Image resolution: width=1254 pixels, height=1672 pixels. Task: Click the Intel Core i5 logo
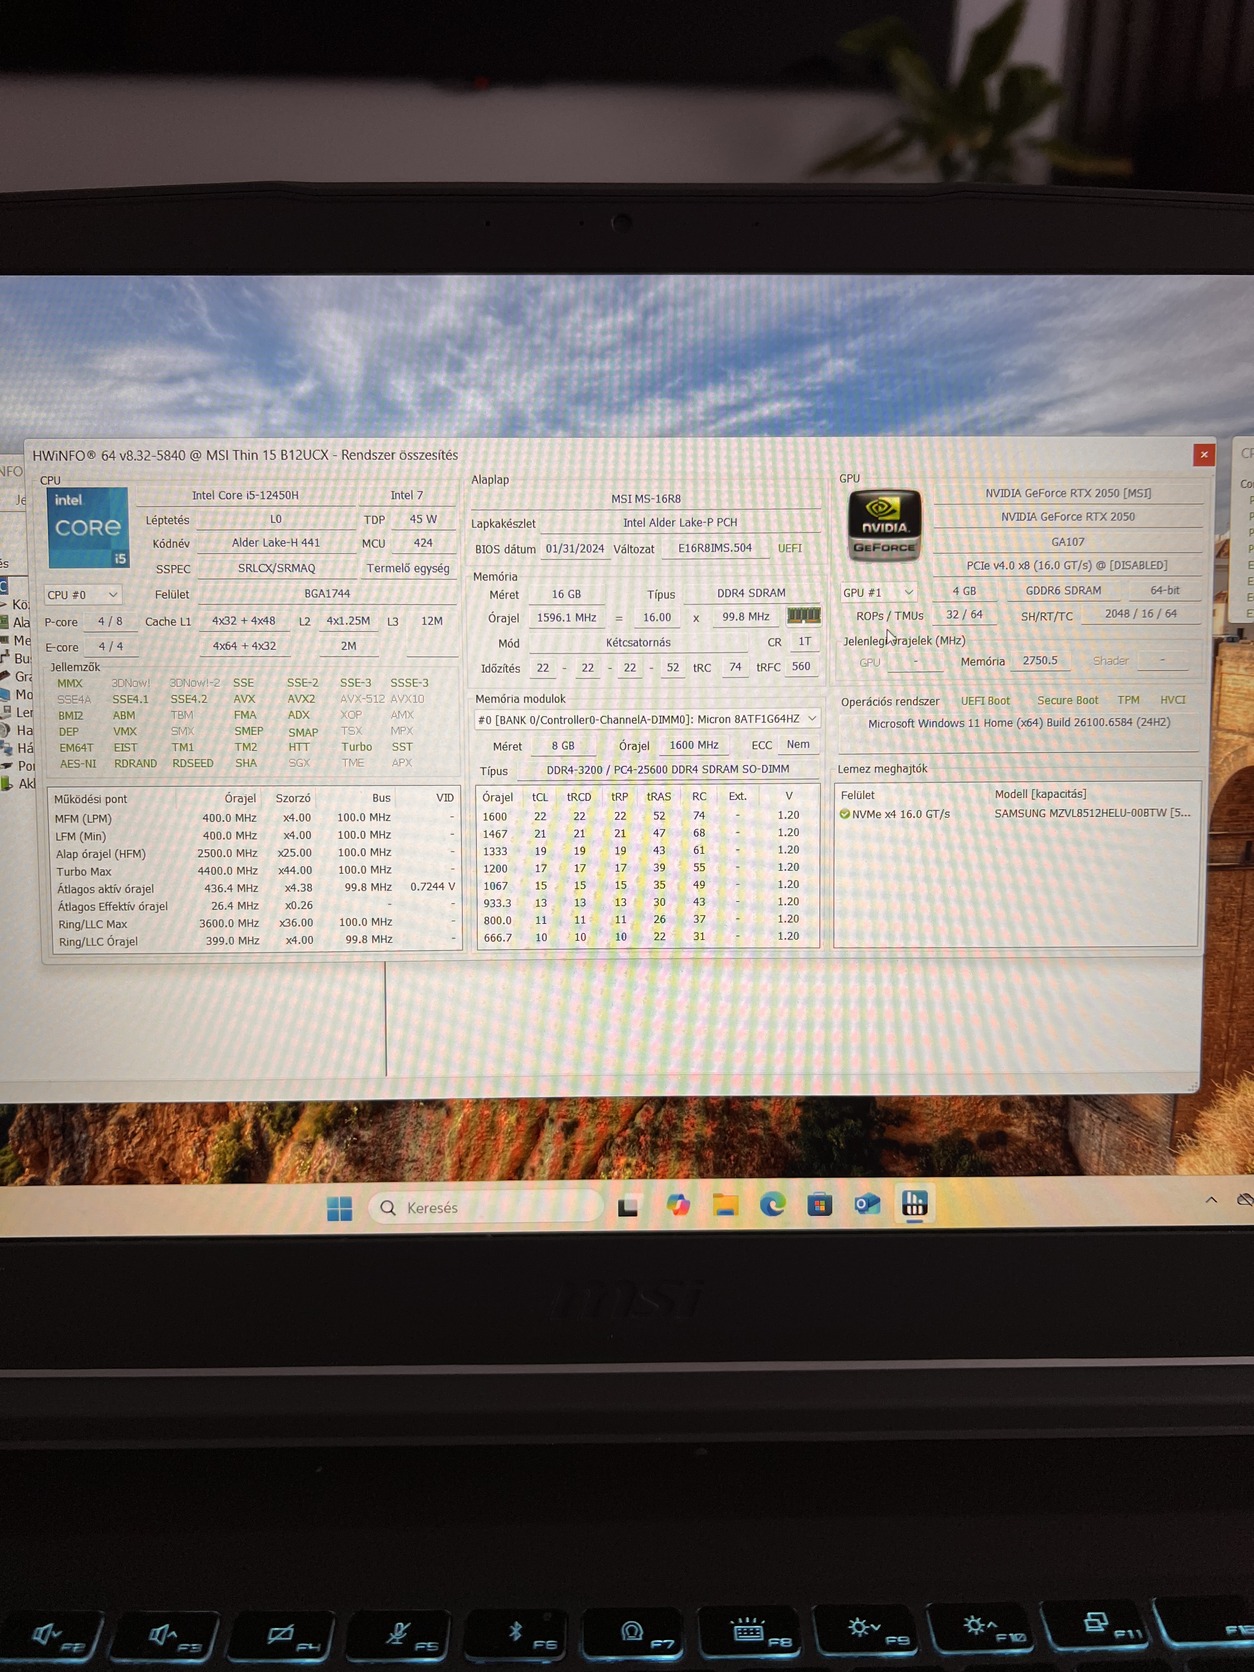click(x=88, y=527)
